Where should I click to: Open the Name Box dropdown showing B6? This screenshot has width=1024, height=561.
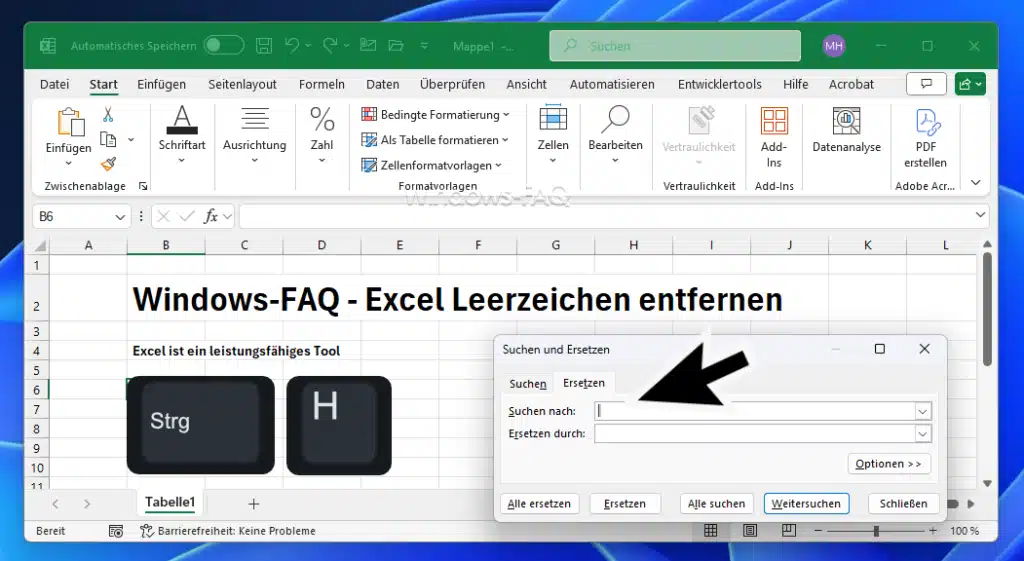click(x=120, y=217)
